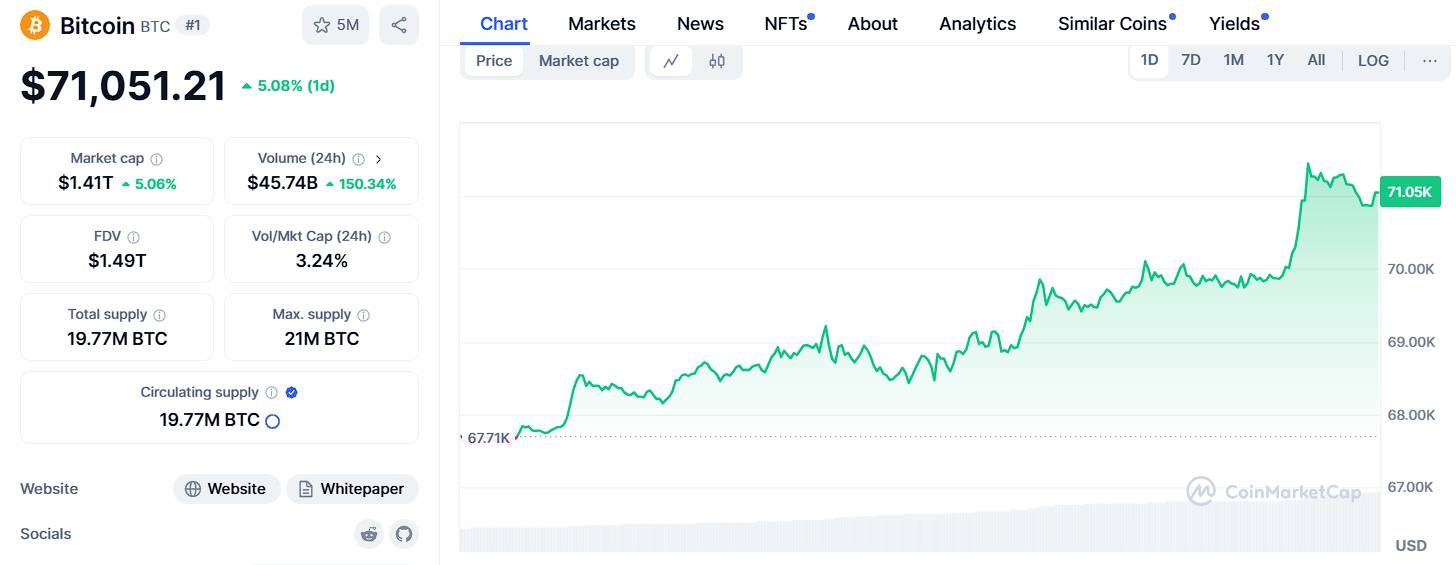The height and width of the screenshot is (565, 1456).
Task: Click the 5.08% (1d) change indicator
Action: 288,86
